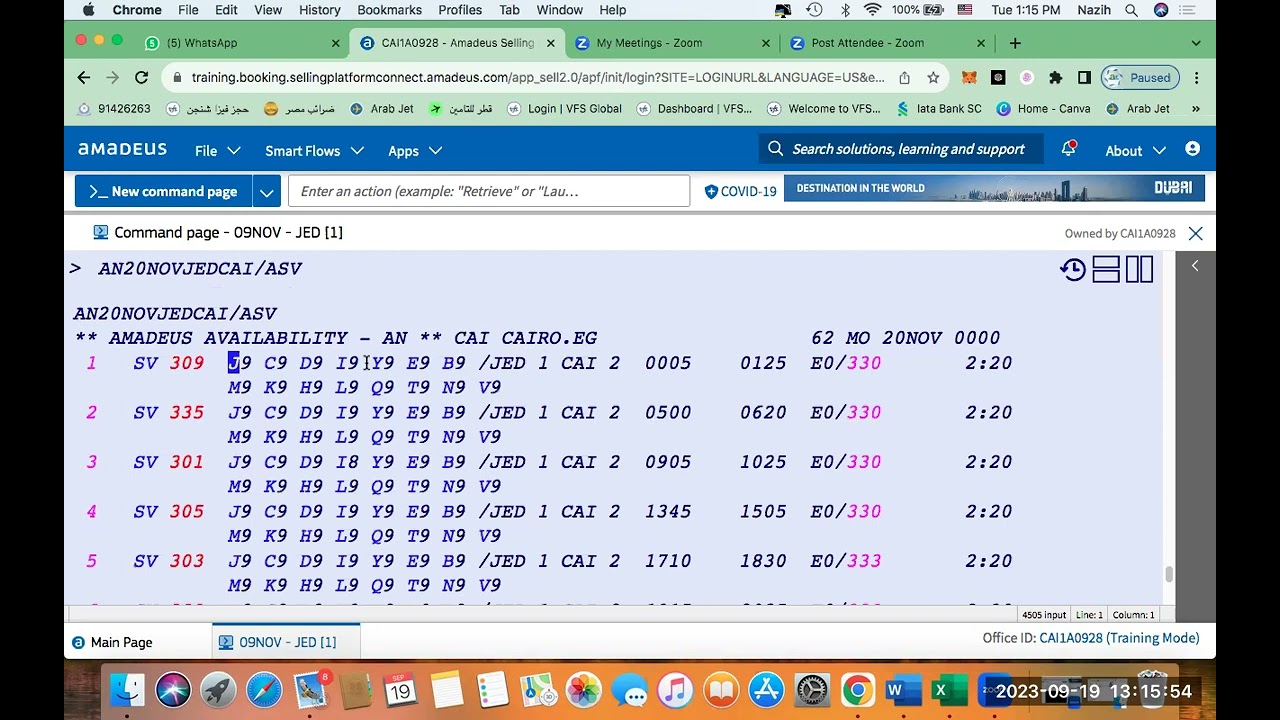Open the user profile account icon

pyautogui.click(x=1192, y=149)
